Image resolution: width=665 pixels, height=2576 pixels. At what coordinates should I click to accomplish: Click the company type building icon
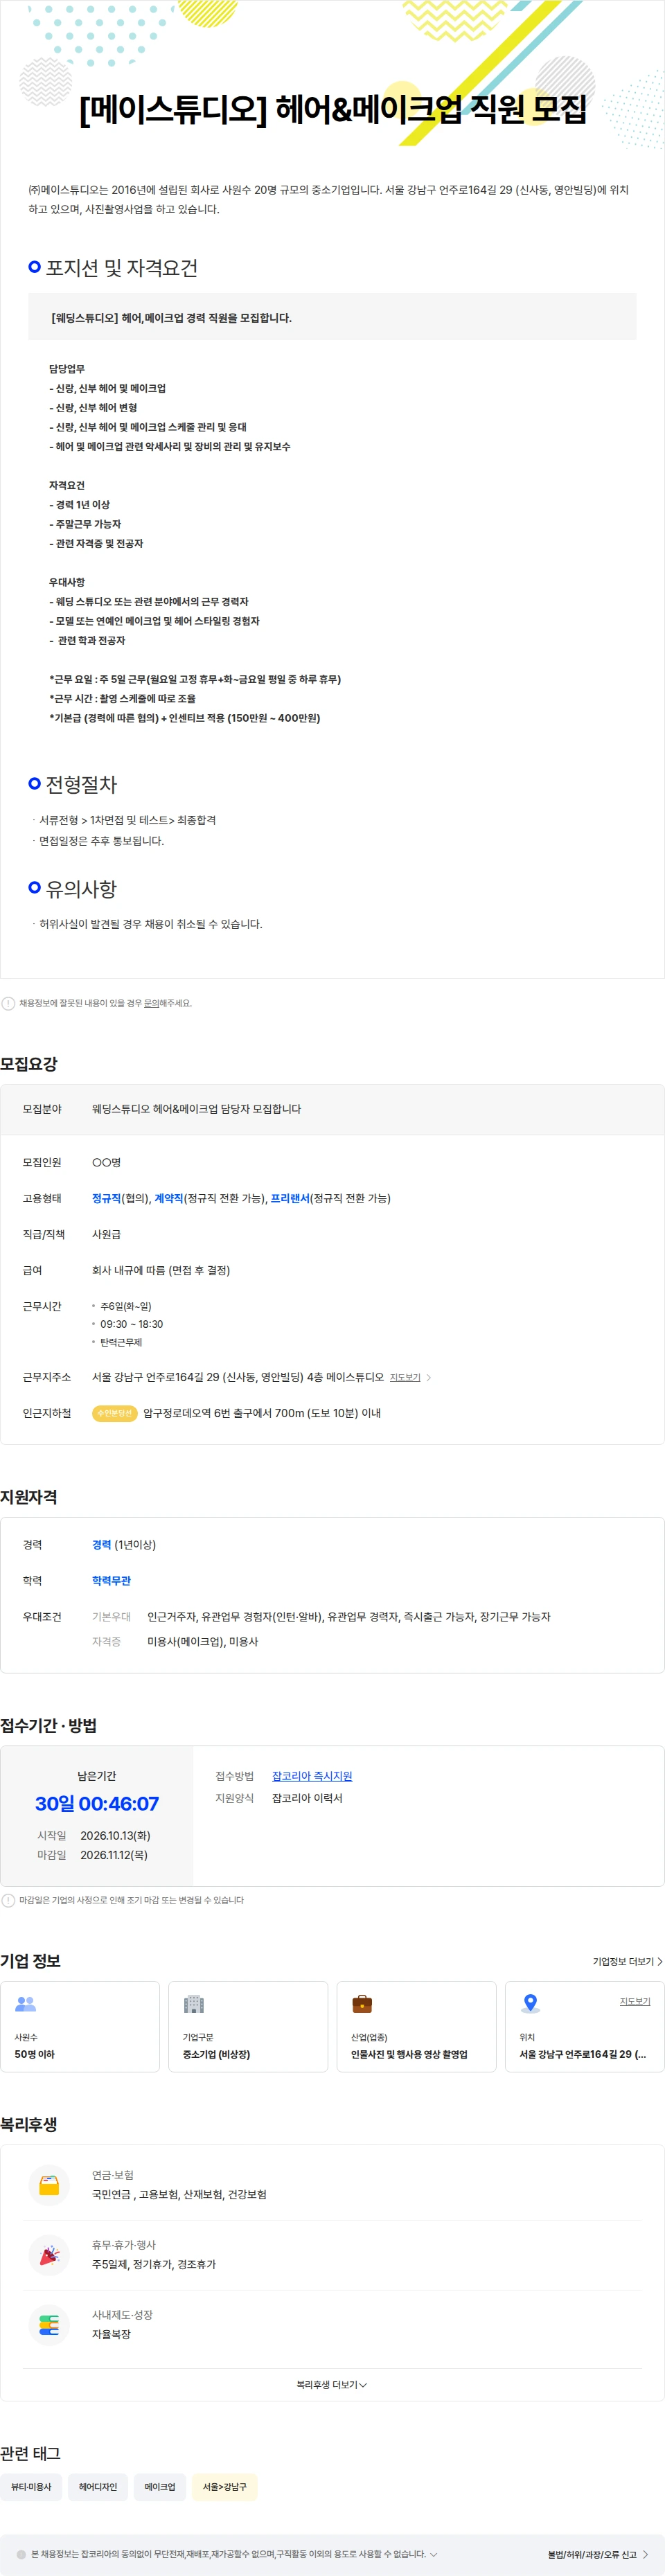pyautogui.click(x=194, y=2004)
